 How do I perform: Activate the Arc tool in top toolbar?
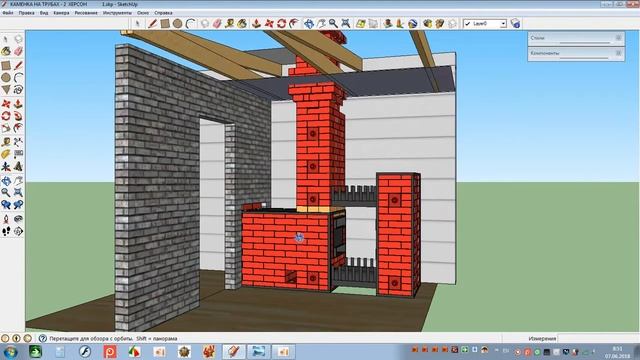190,24
